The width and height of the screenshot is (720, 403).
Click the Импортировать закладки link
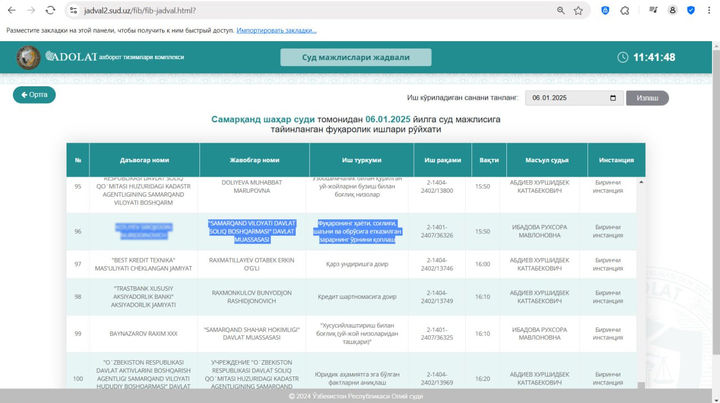[284, 30]
